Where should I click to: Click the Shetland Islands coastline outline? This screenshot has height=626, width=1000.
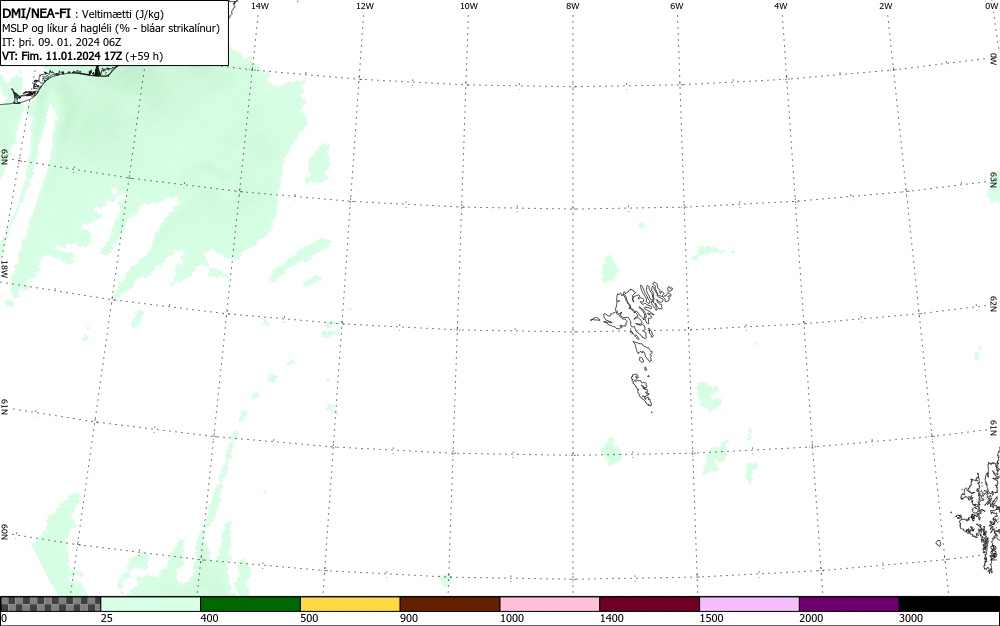click(x=978, y=510)
